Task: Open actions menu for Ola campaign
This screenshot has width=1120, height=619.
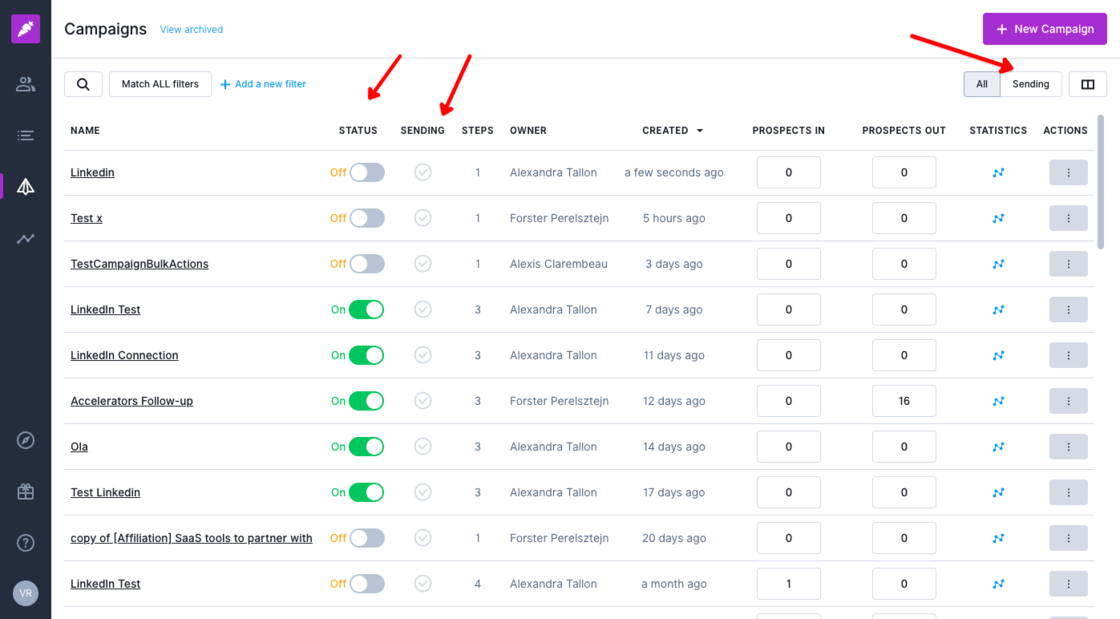Action: 1068,446
